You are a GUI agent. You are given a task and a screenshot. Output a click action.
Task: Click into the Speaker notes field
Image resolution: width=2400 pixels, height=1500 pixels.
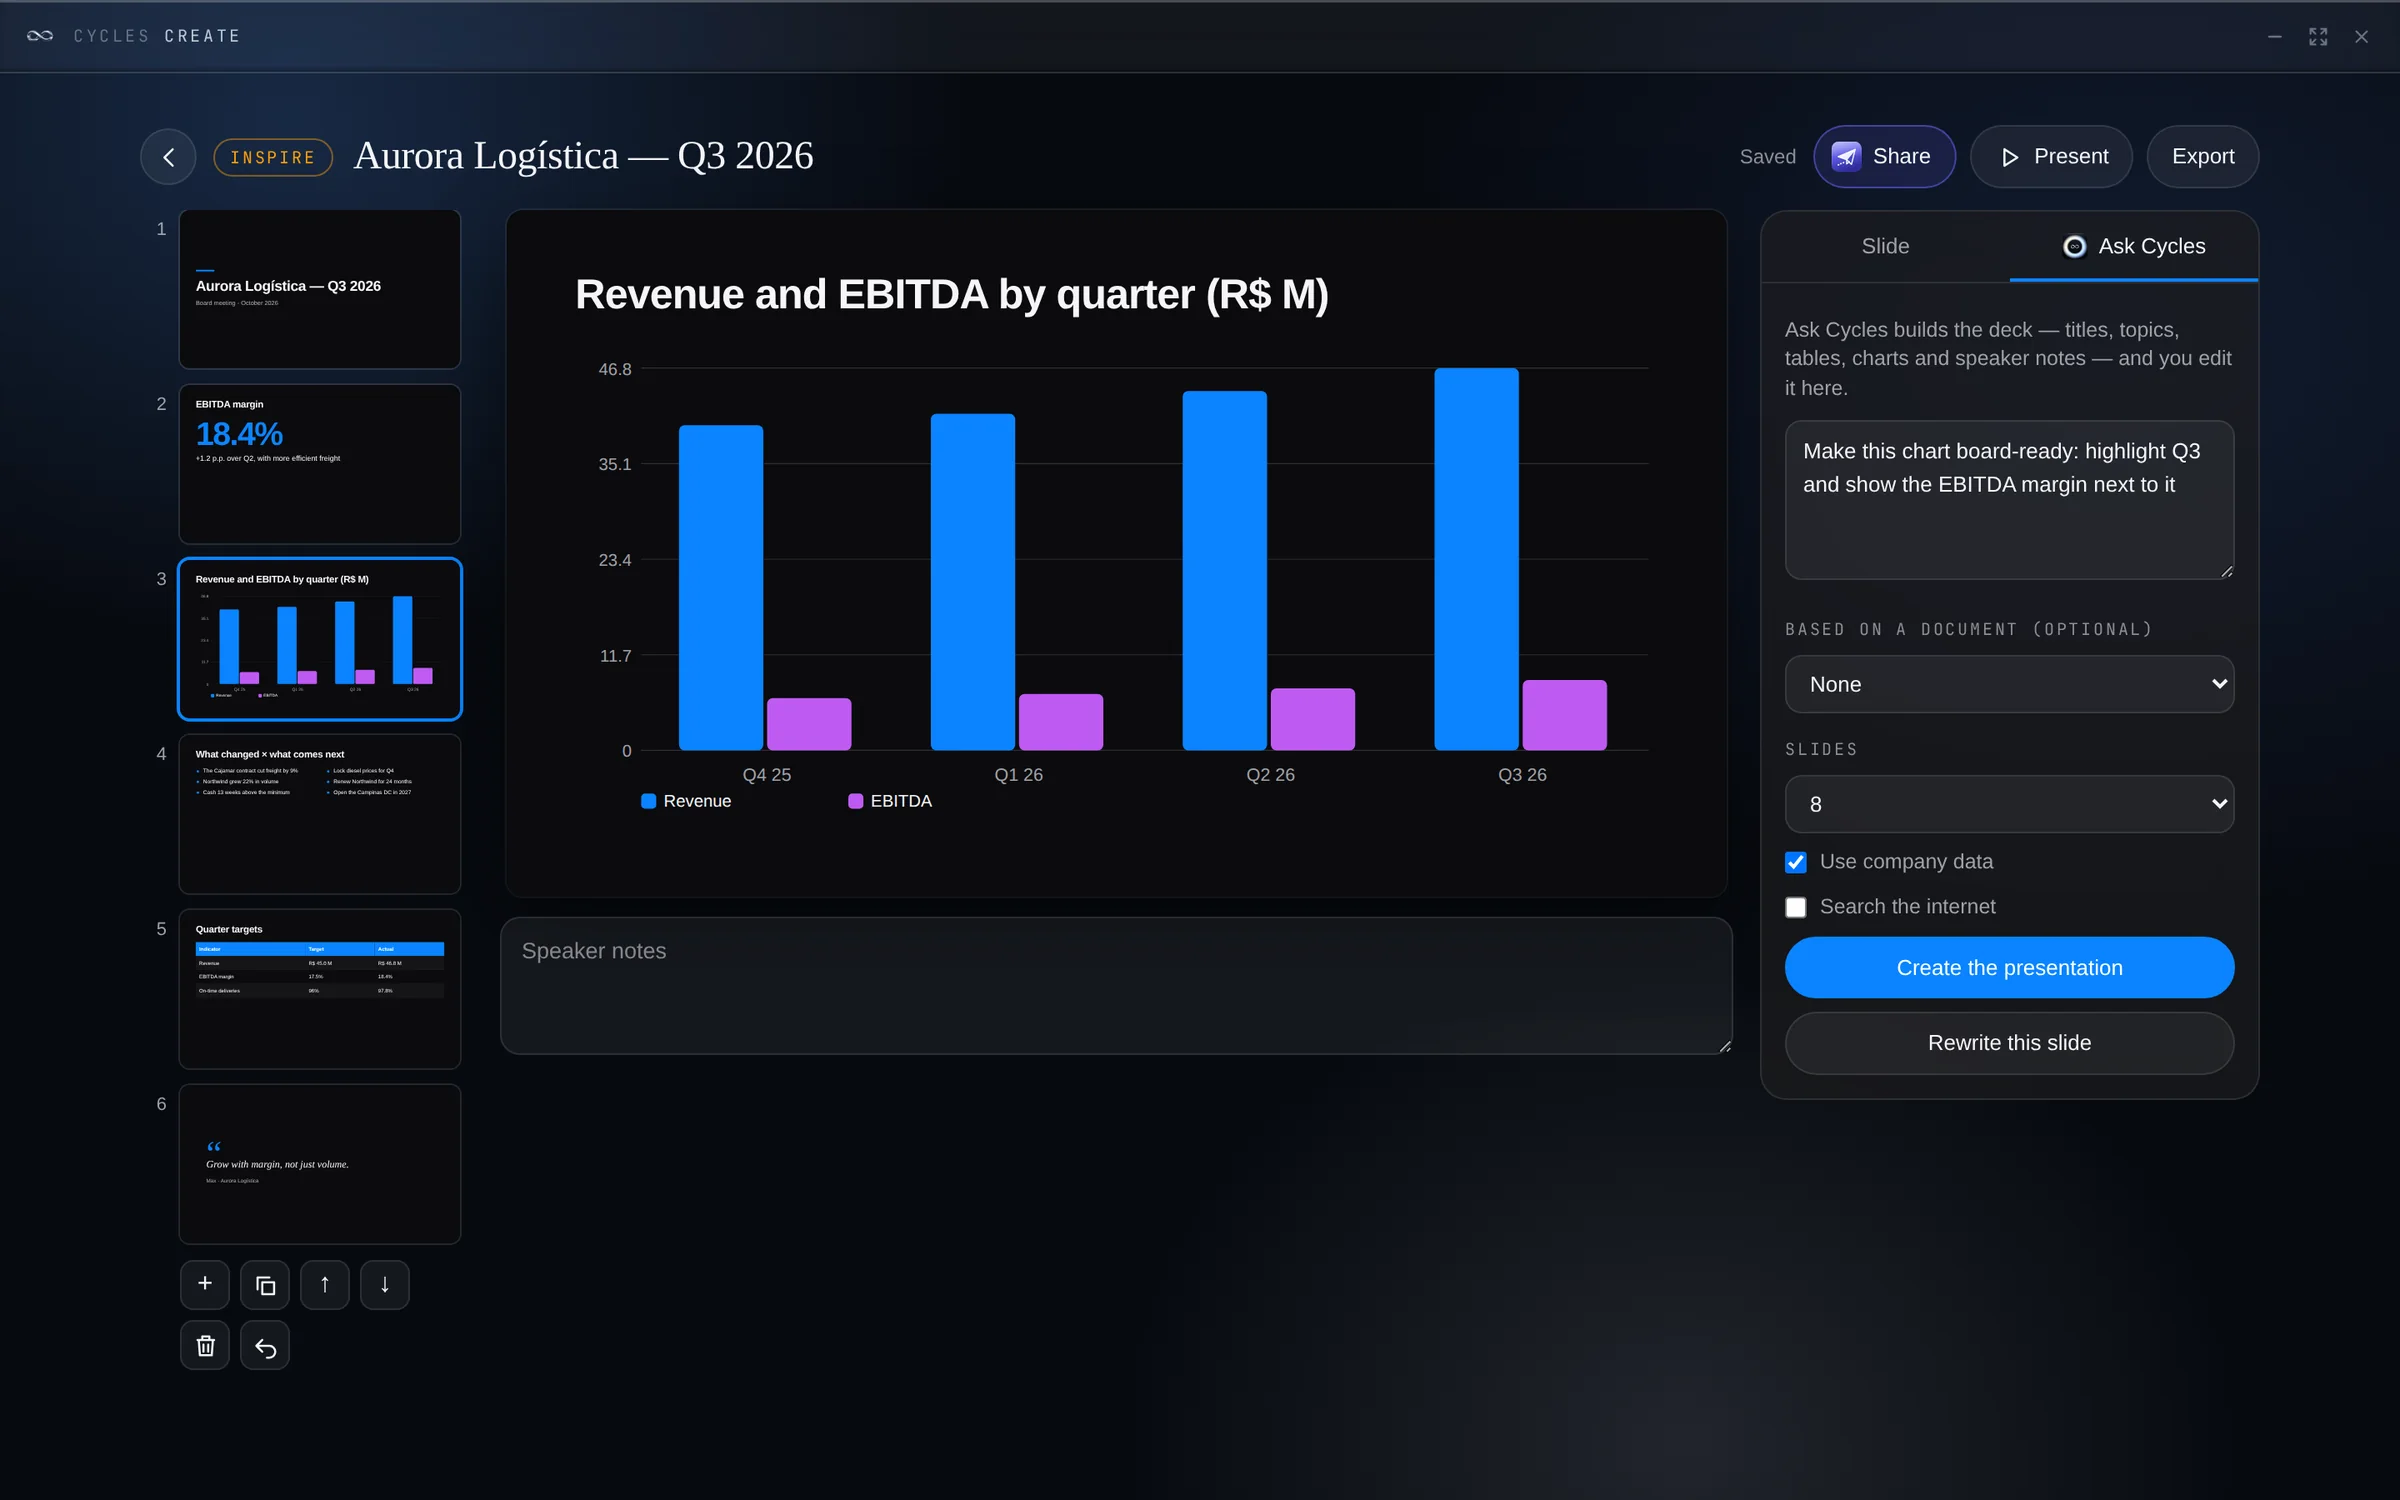click(x=1116, y=986)
